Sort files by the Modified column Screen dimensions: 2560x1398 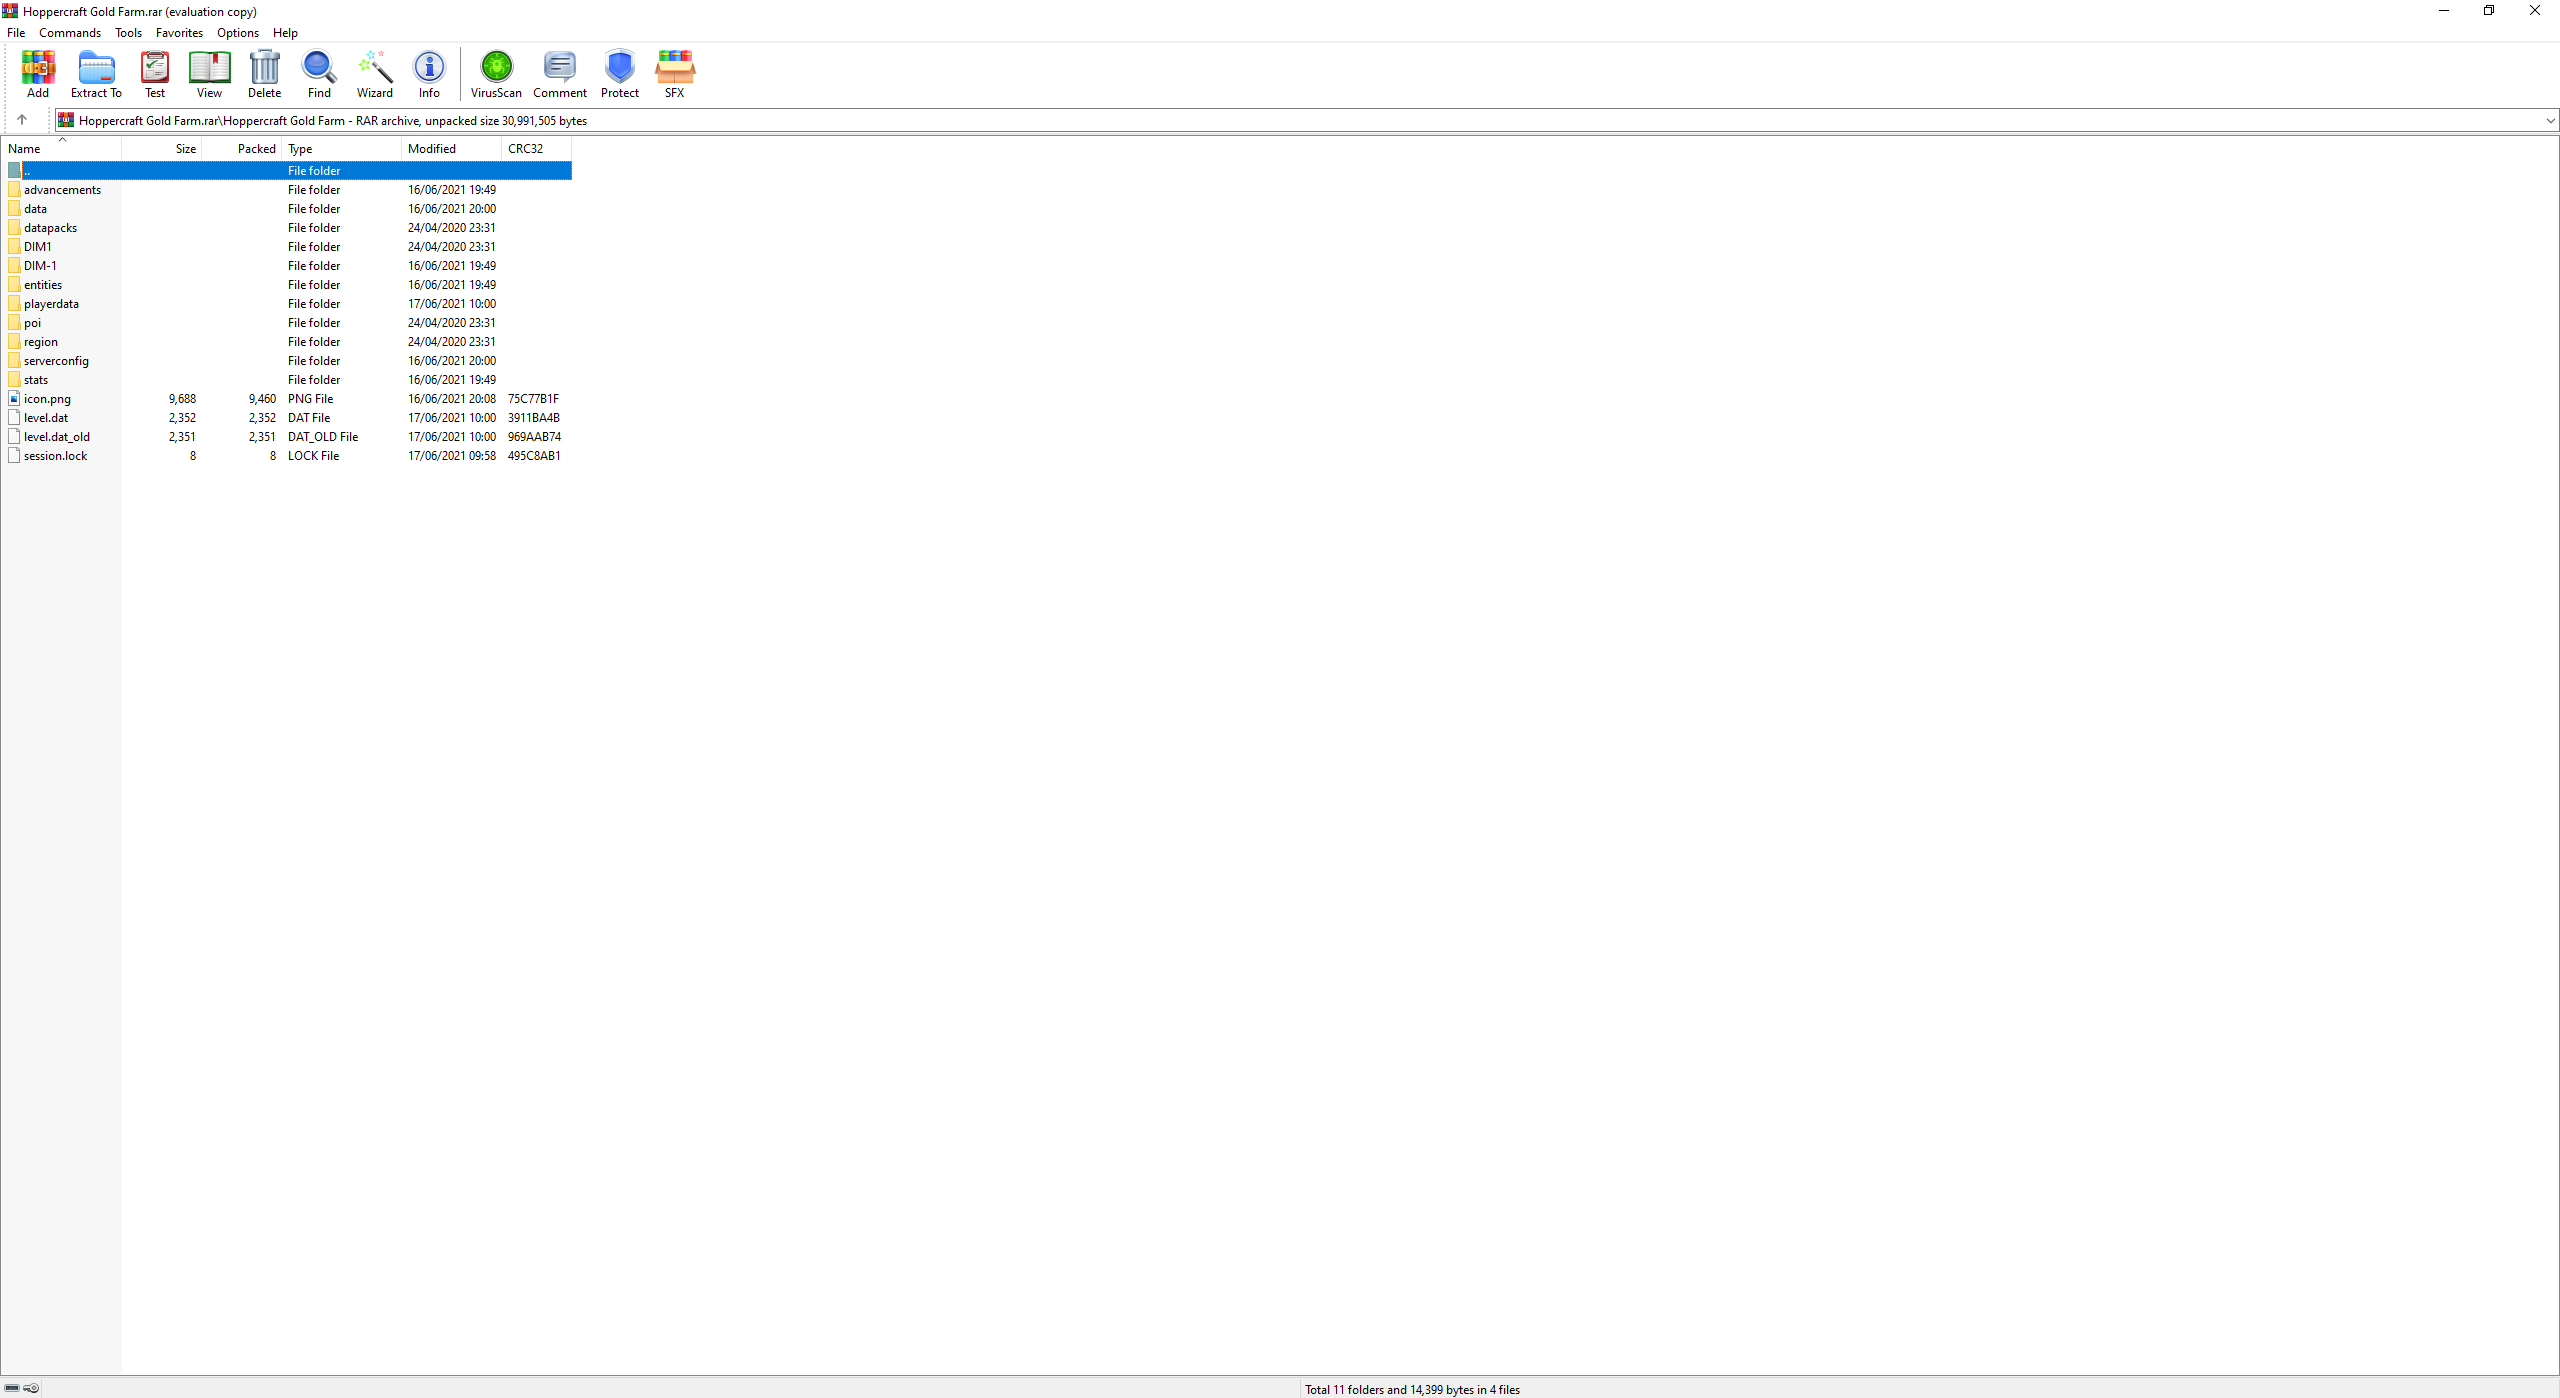click(x=452, y=149)
